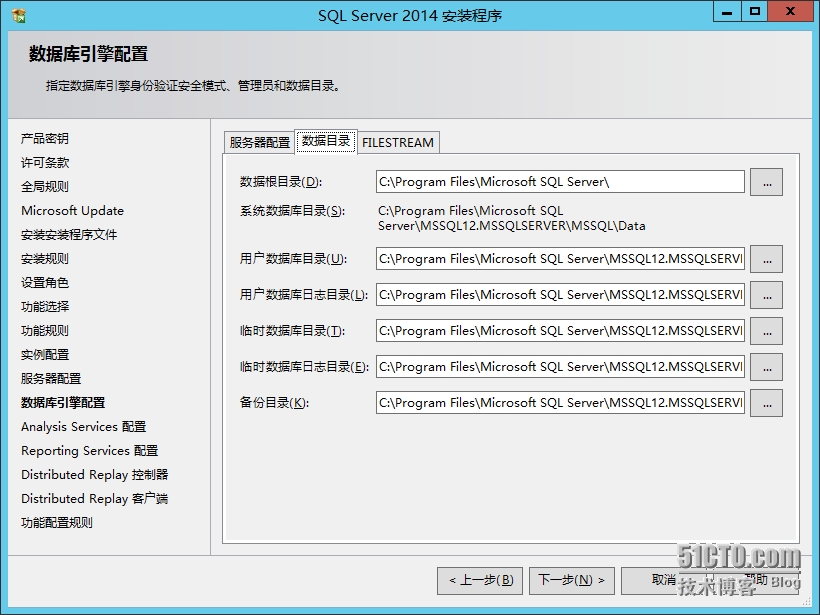This screenshot has width=820, height=615.
Task: Browse for 用户数据库日志目录 folder
Action: pos(766,295)
